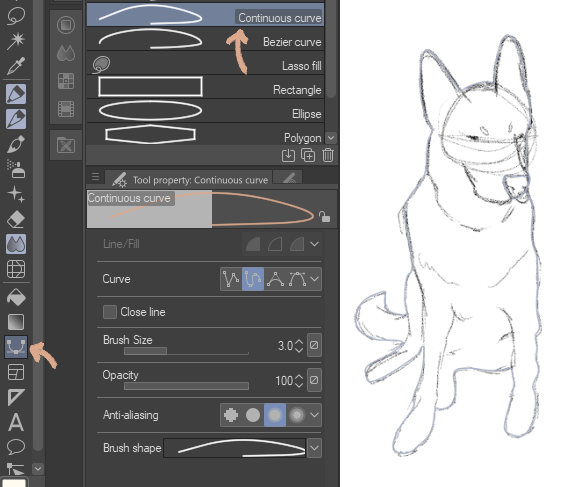Select the Eyedropper tool
The width and height of the screenshot is (565, 487).
tap(16, 66)
